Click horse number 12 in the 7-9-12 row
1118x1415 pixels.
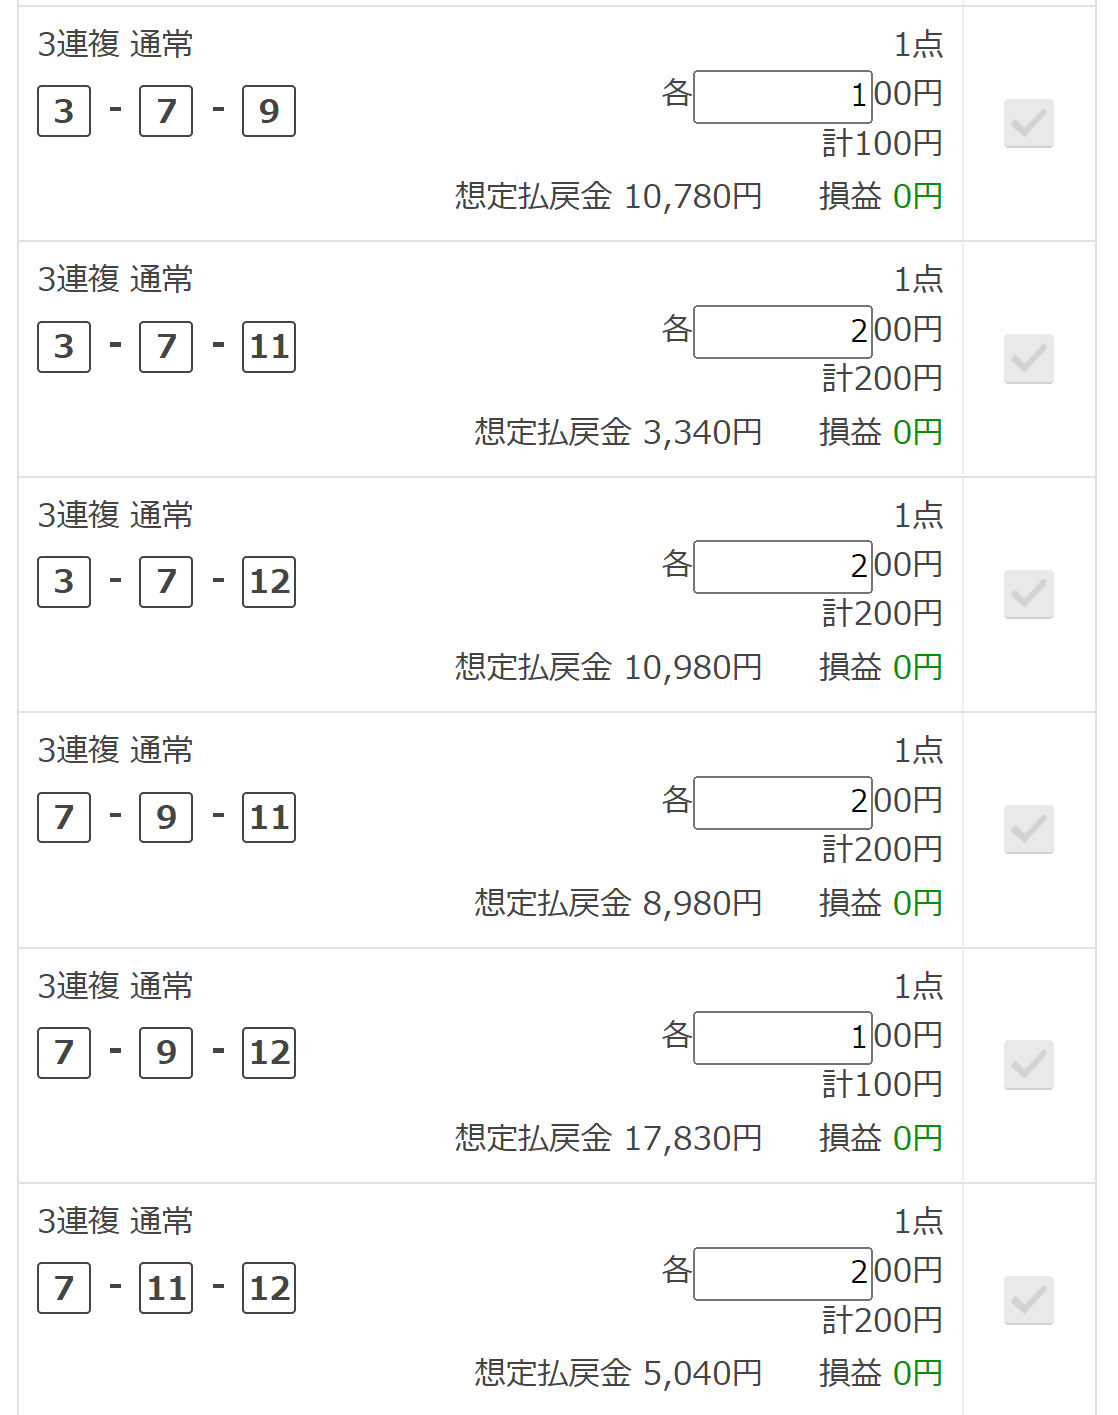(x=269, y=1053)
